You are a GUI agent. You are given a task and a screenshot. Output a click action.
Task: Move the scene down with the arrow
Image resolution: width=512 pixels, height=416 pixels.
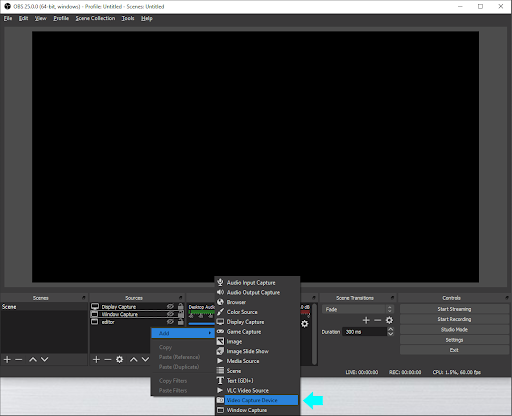[x=45, y=359]
